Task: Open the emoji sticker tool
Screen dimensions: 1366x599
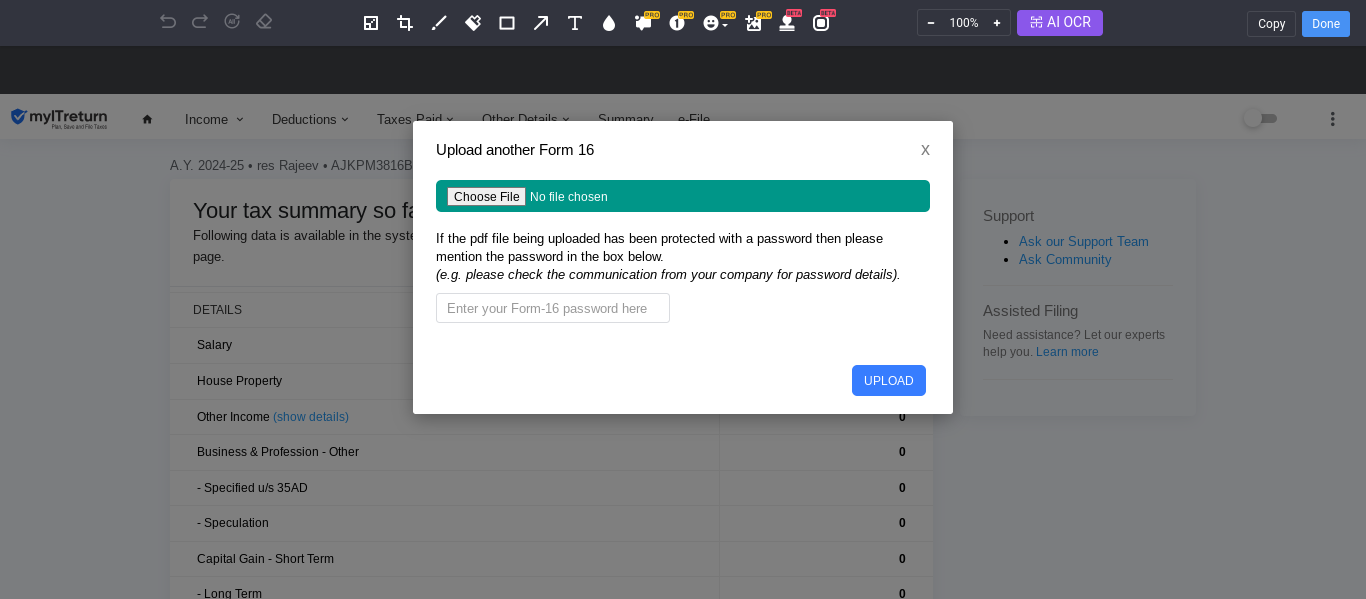Action: (712, 23)
